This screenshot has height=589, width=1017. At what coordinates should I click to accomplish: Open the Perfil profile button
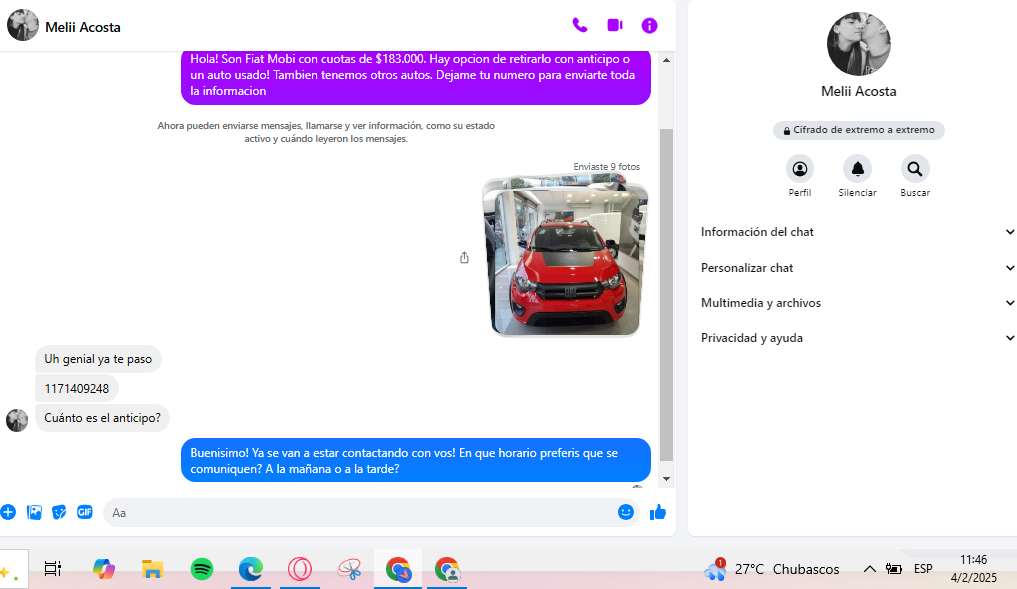coord(799,168)
